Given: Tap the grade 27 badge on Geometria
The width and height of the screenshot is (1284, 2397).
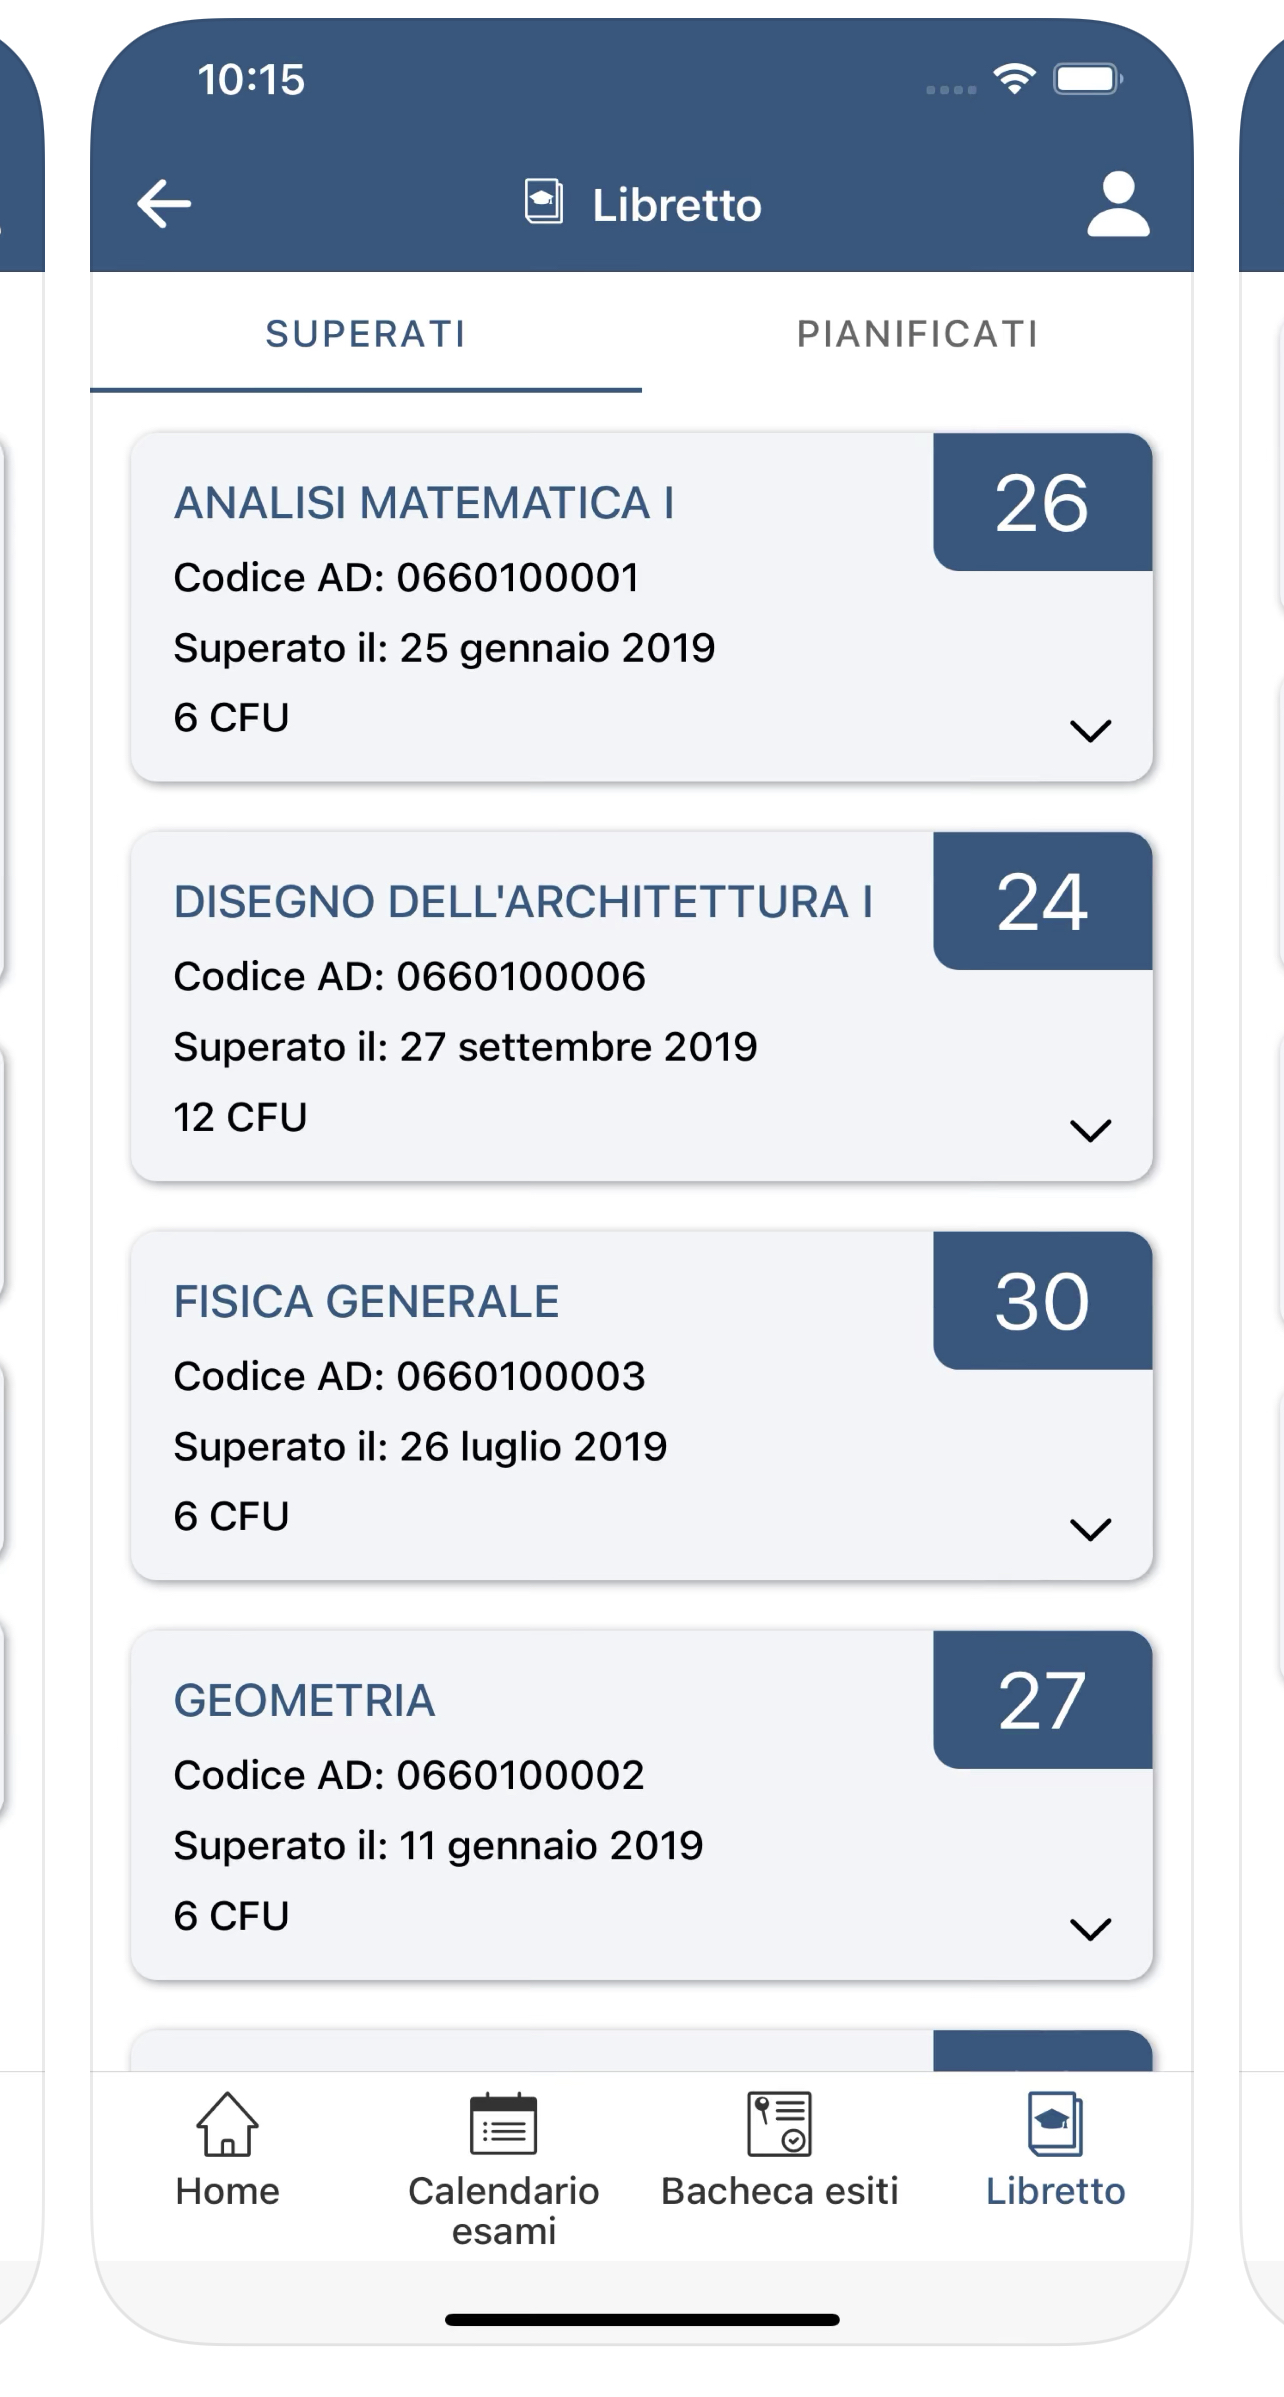Looking at the screenshot, I should pos(1042,1700).
